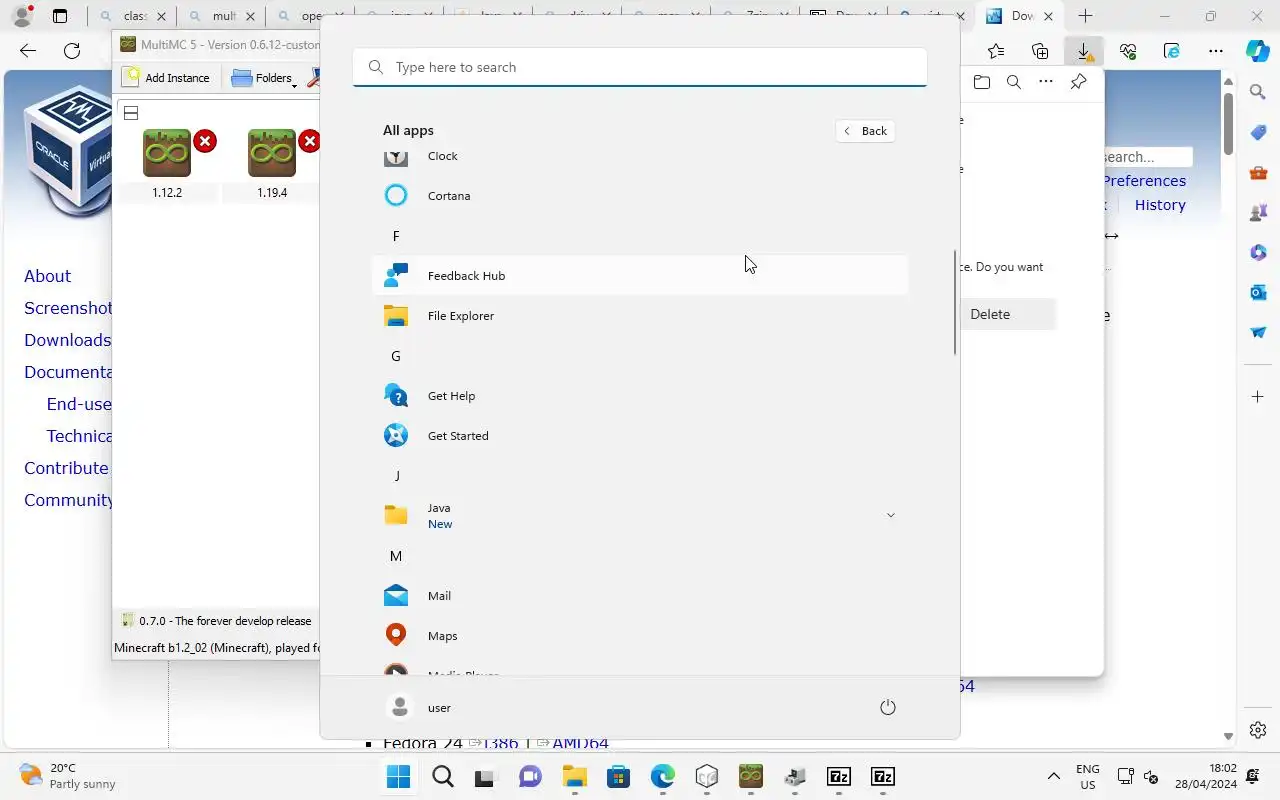Switch to Microsoft Edge on the taskbar
This screenshot has width=1280, height=800.
click(x=662, y=777)
